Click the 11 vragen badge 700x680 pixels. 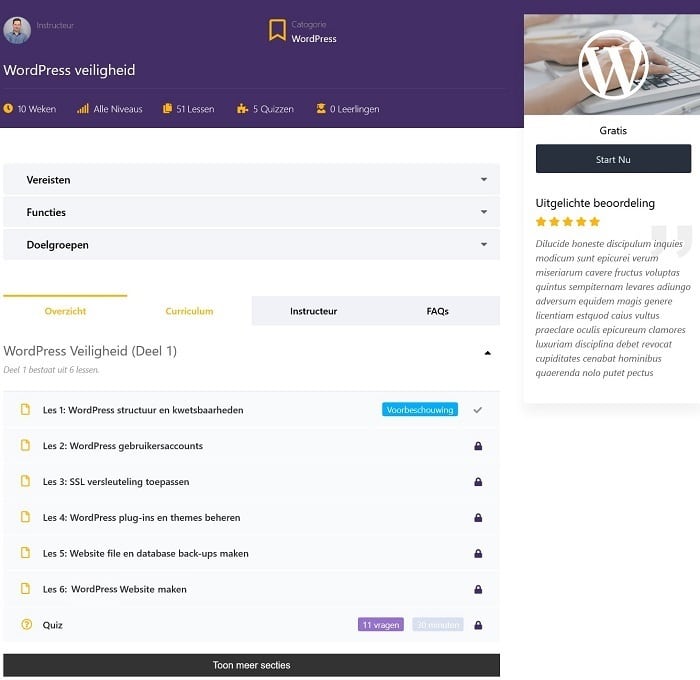click(x=381, y=624)
